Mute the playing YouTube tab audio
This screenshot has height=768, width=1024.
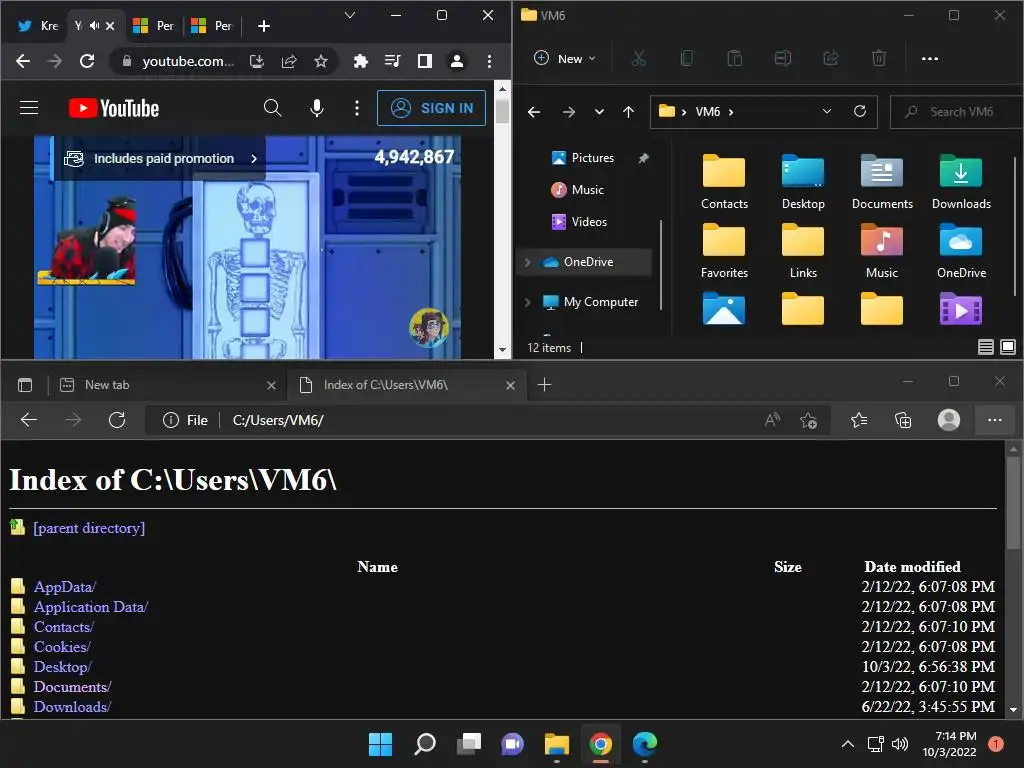pos(95,26)
